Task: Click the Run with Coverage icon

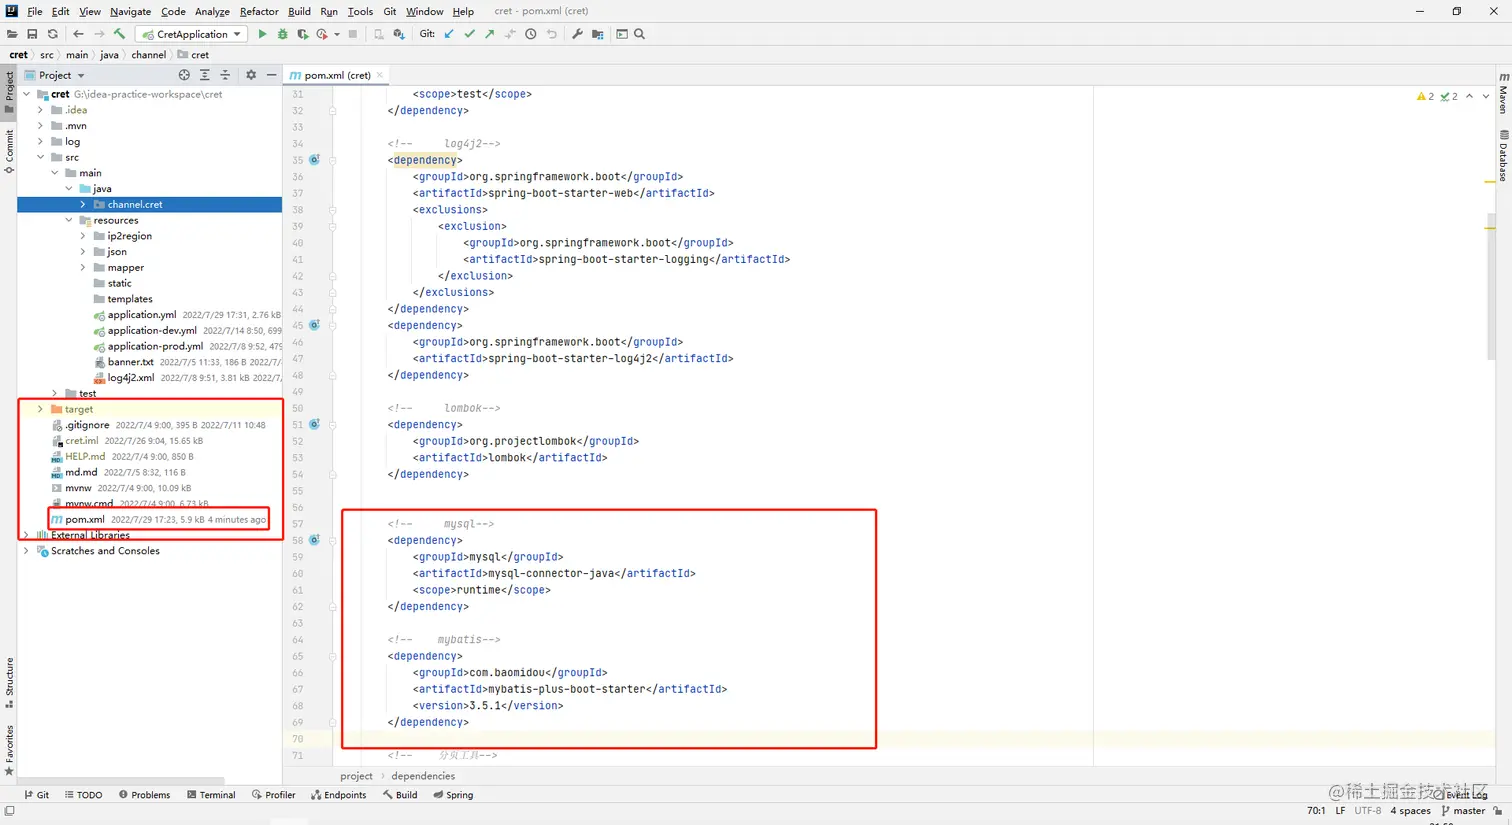Action: click(302, 34)
